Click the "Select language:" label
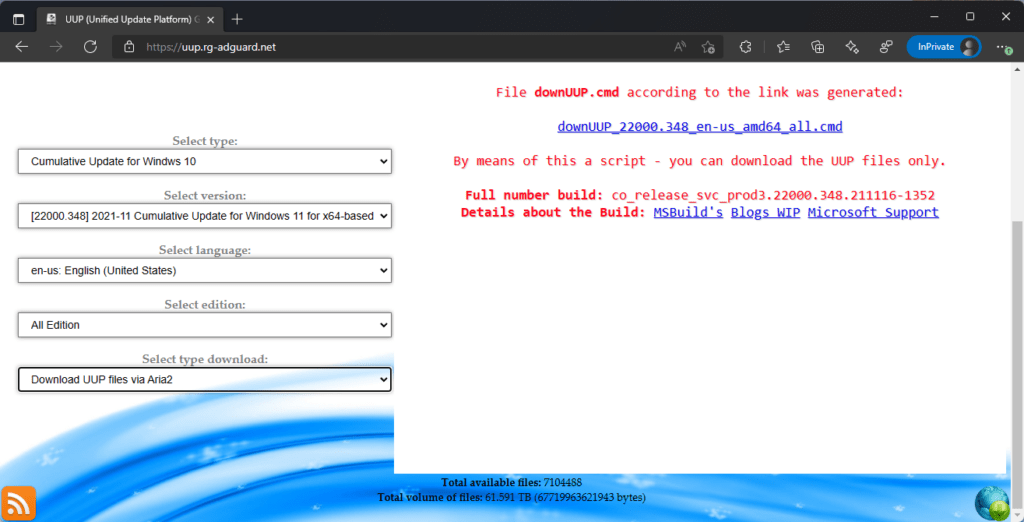This screenshot has height=522, width=1024. 205,250
